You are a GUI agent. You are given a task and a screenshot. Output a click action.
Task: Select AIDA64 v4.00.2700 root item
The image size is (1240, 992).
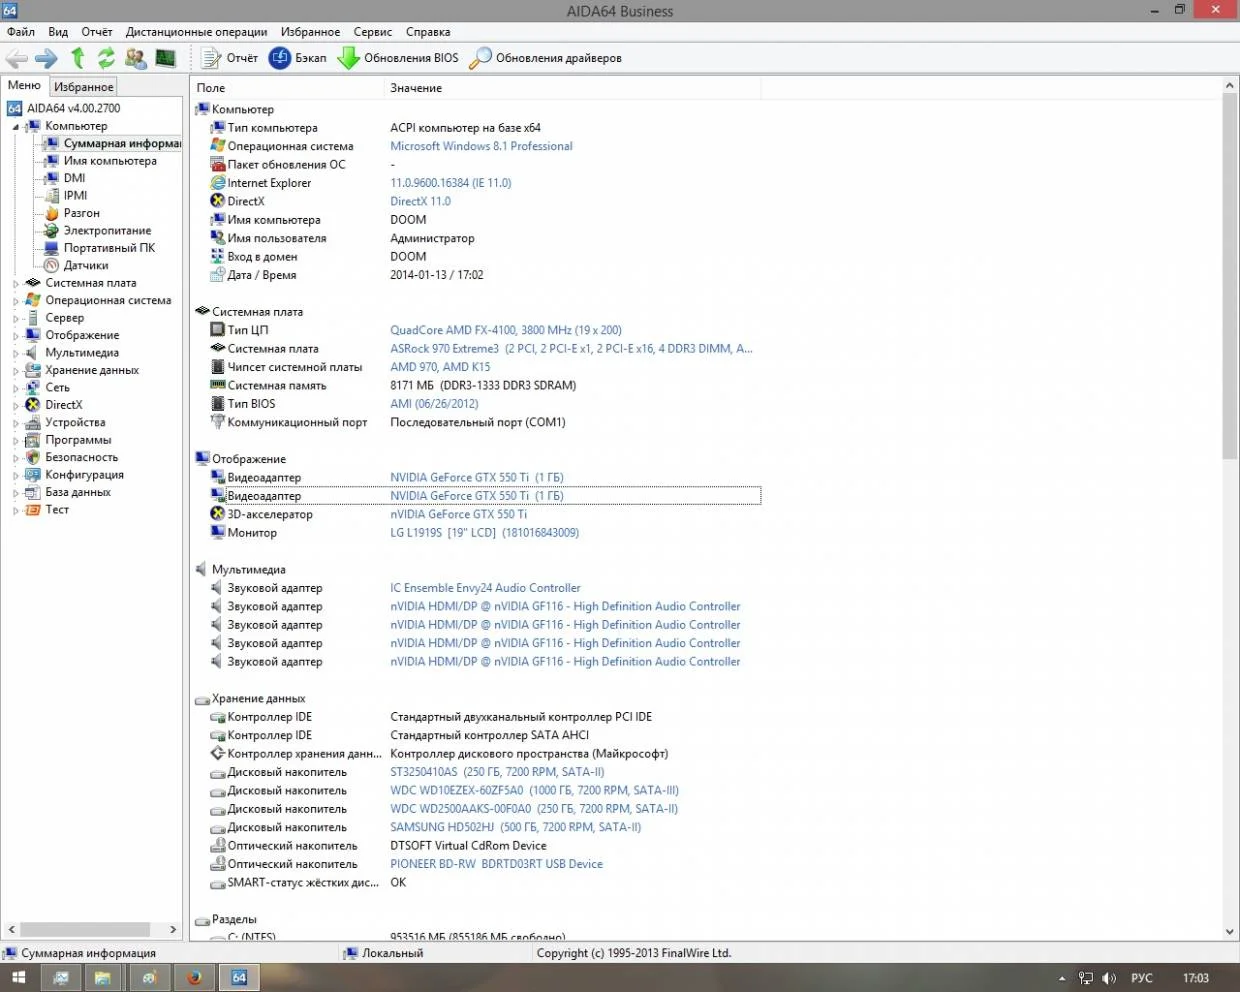click(73, 108)
